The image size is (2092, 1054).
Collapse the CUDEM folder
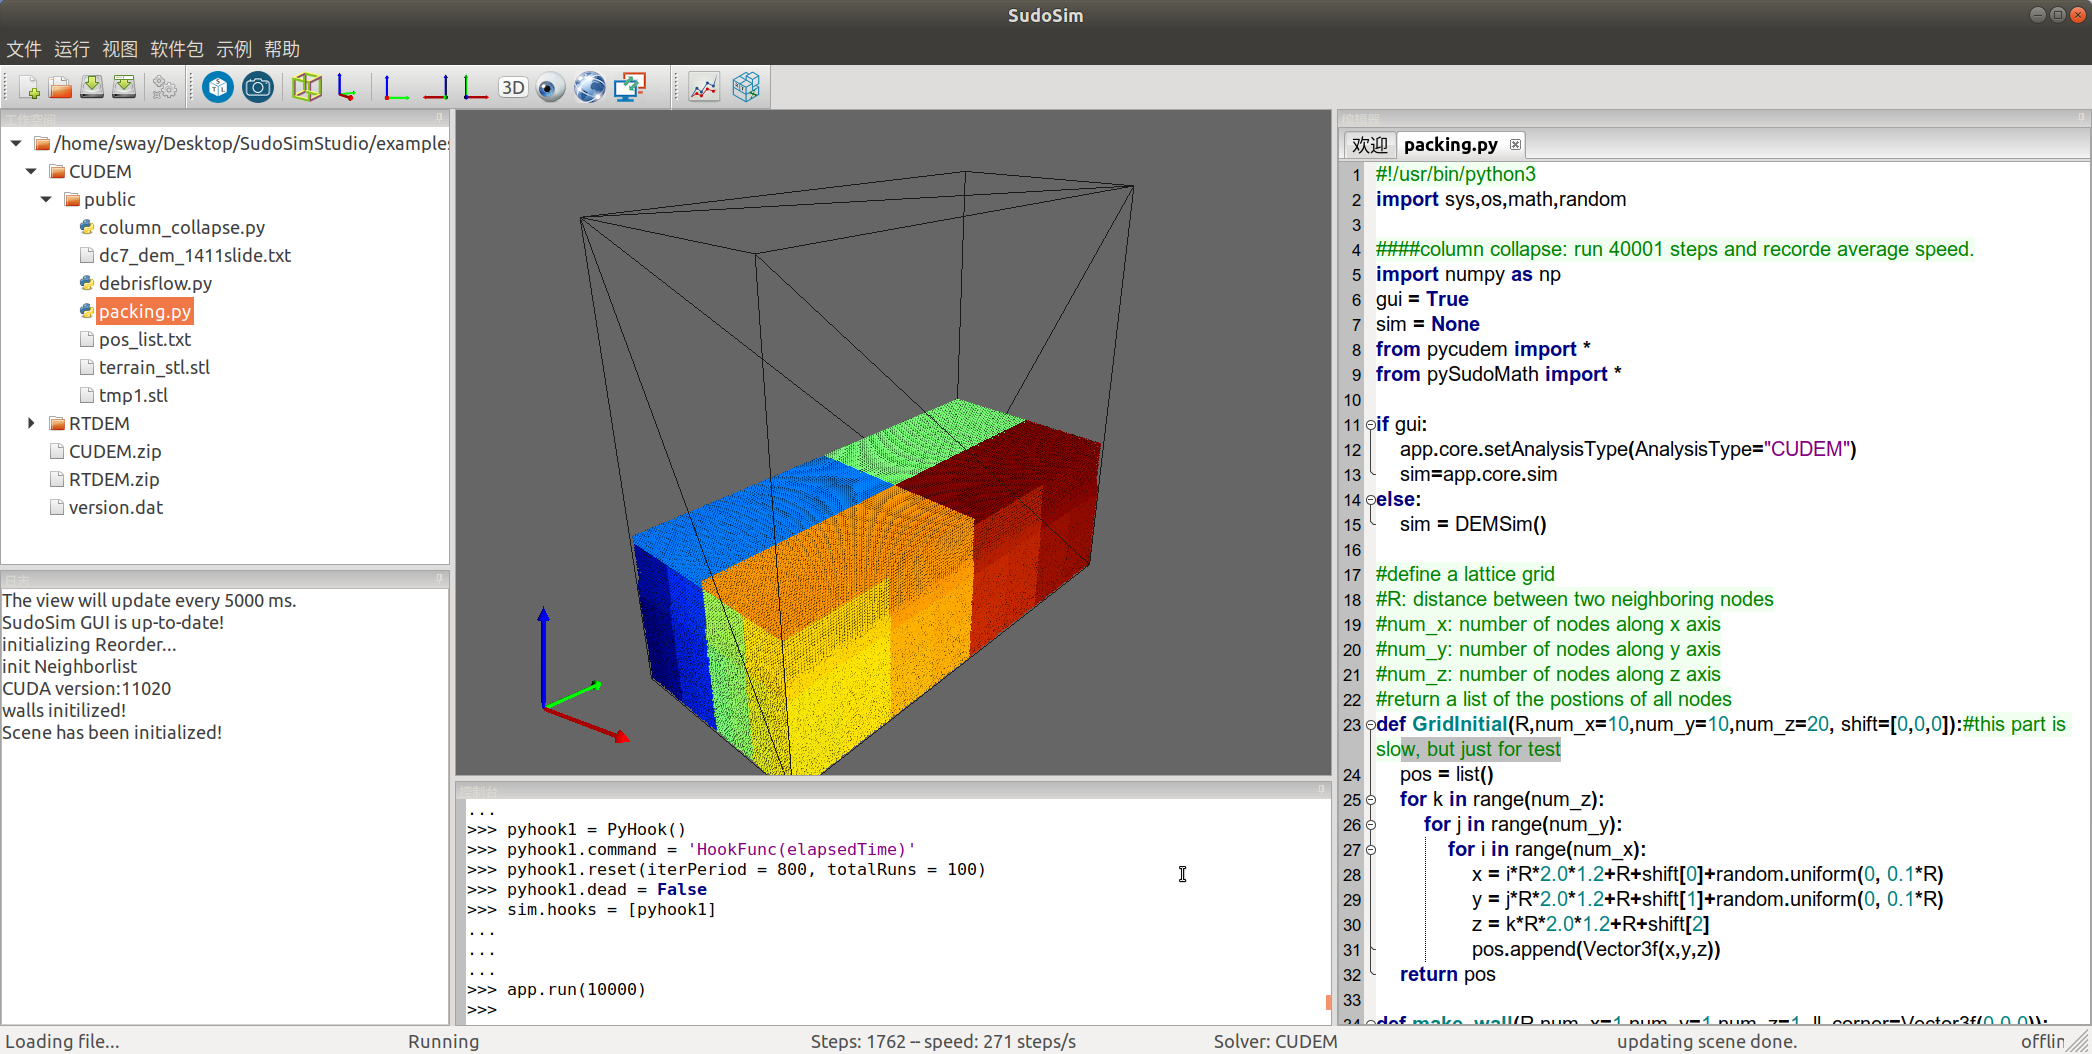(31, 172)
